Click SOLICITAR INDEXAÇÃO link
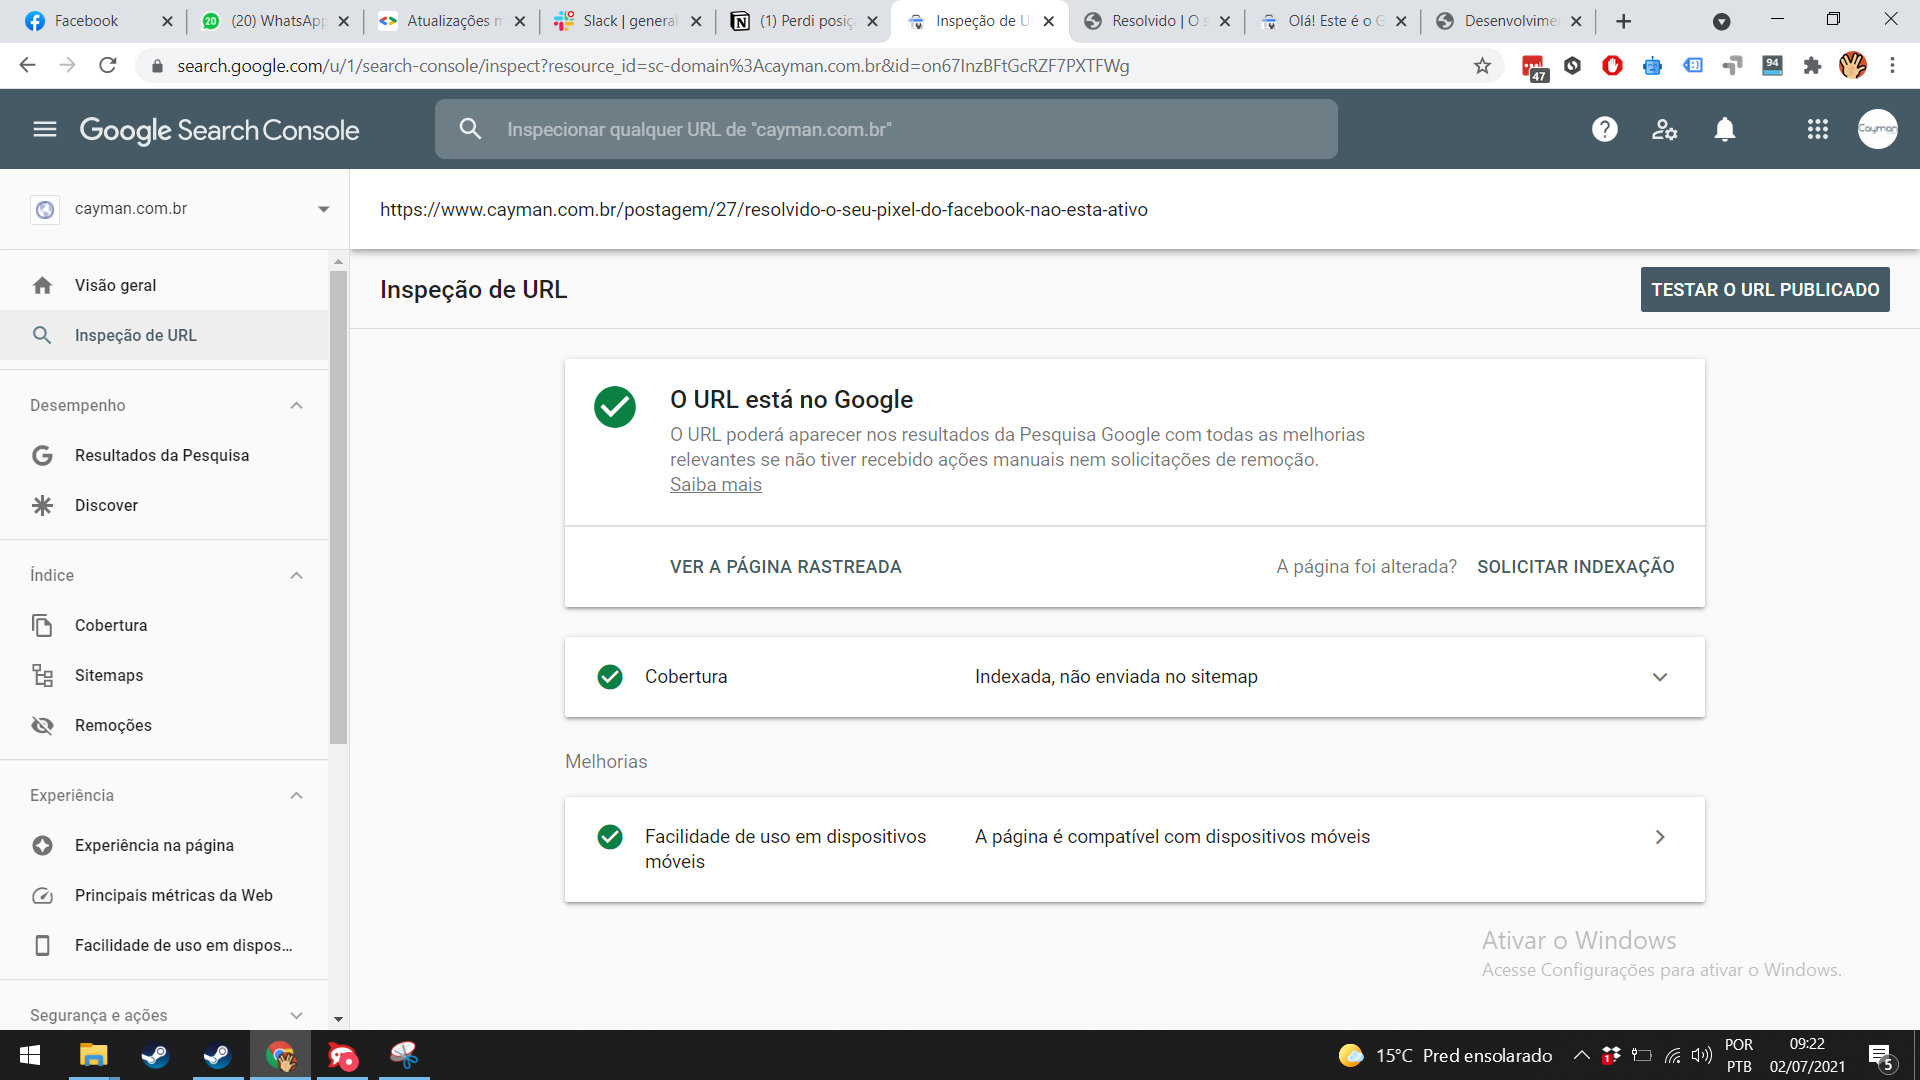Image resolution: width=1920 pixels, height=1080 pixels. tap(1576, 566)
